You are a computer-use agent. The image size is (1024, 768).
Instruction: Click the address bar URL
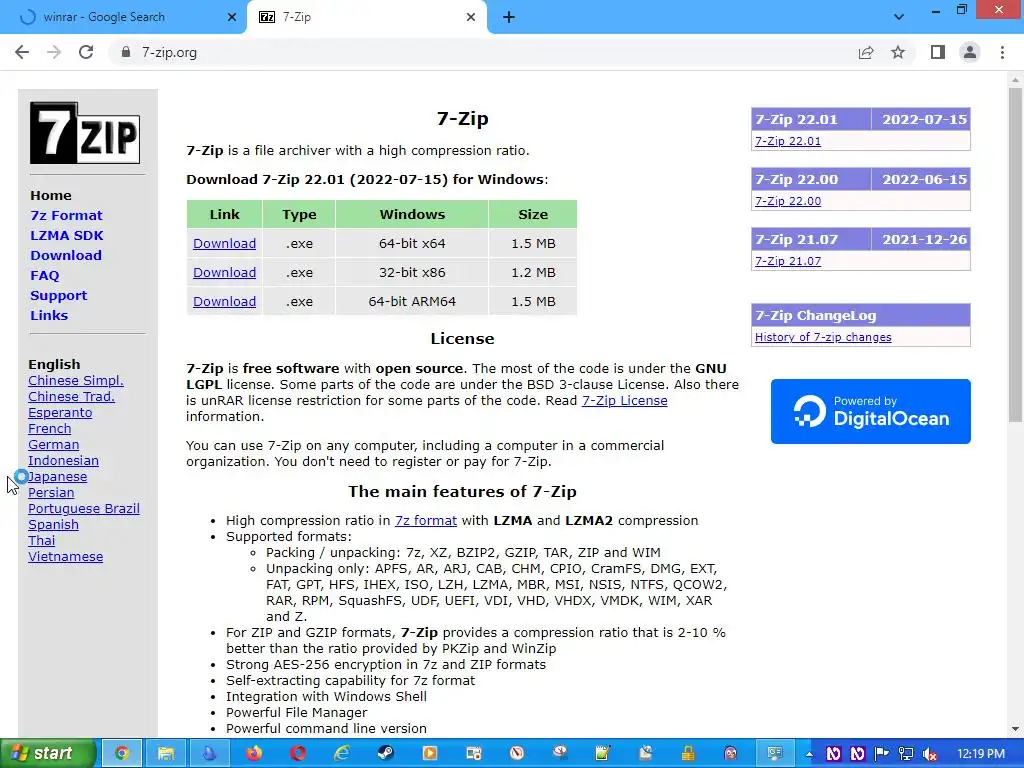(169, 52)
